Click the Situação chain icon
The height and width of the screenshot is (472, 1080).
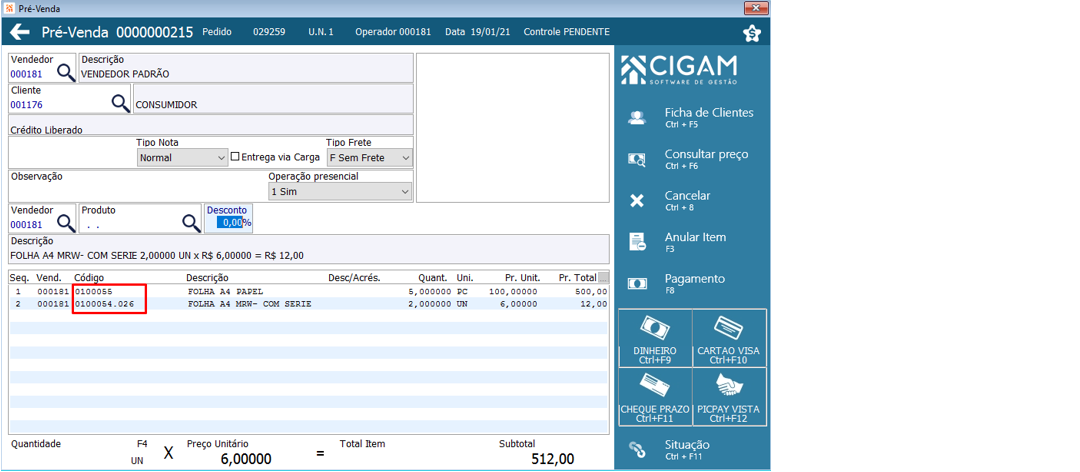[637, 450]
